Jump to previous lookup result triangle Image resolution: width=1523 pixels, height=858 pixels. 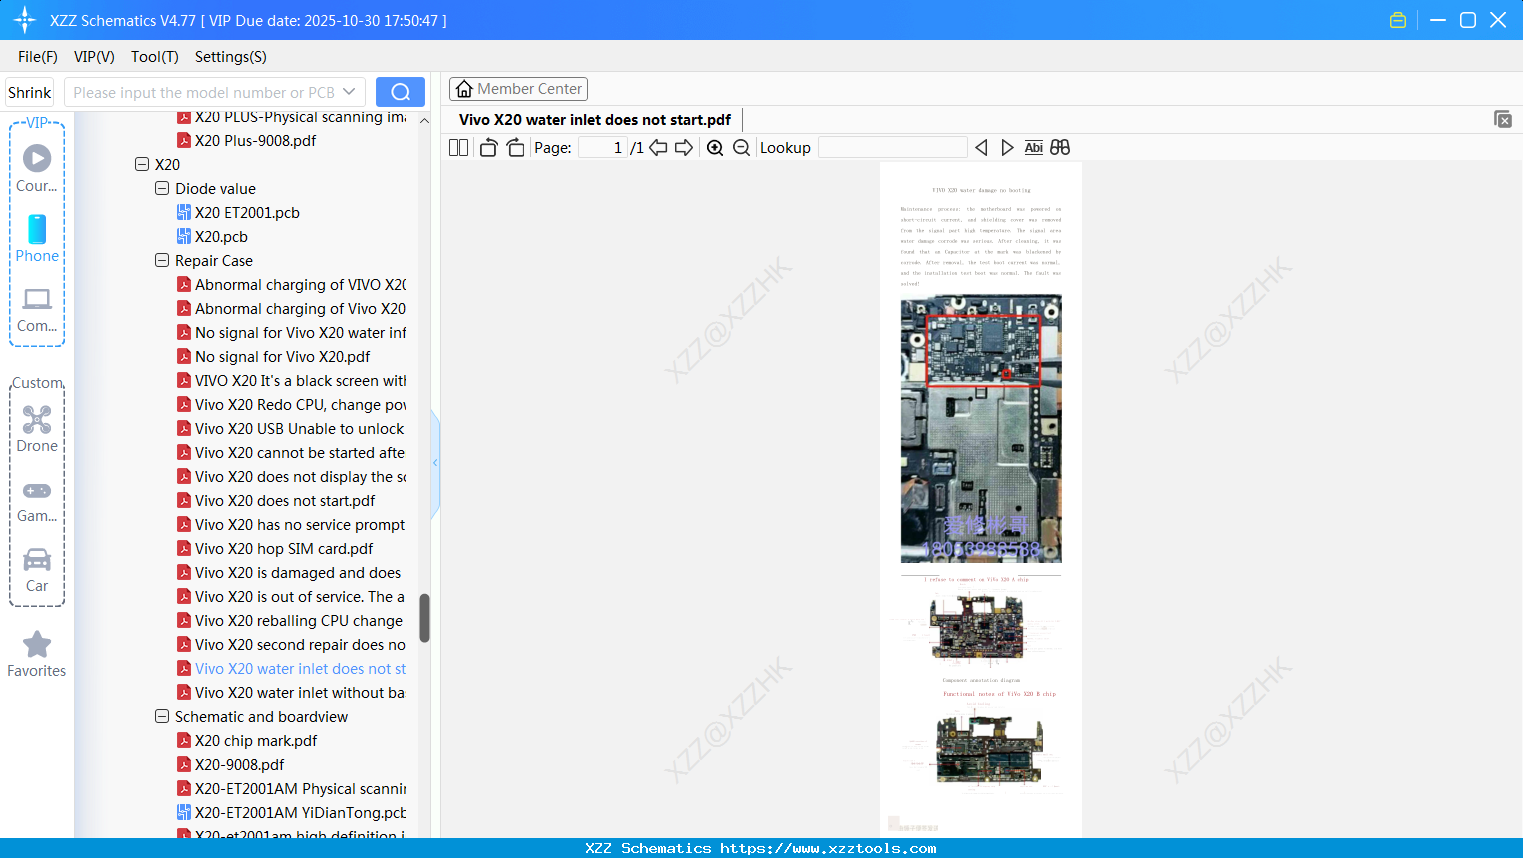(x=981, y=148)
